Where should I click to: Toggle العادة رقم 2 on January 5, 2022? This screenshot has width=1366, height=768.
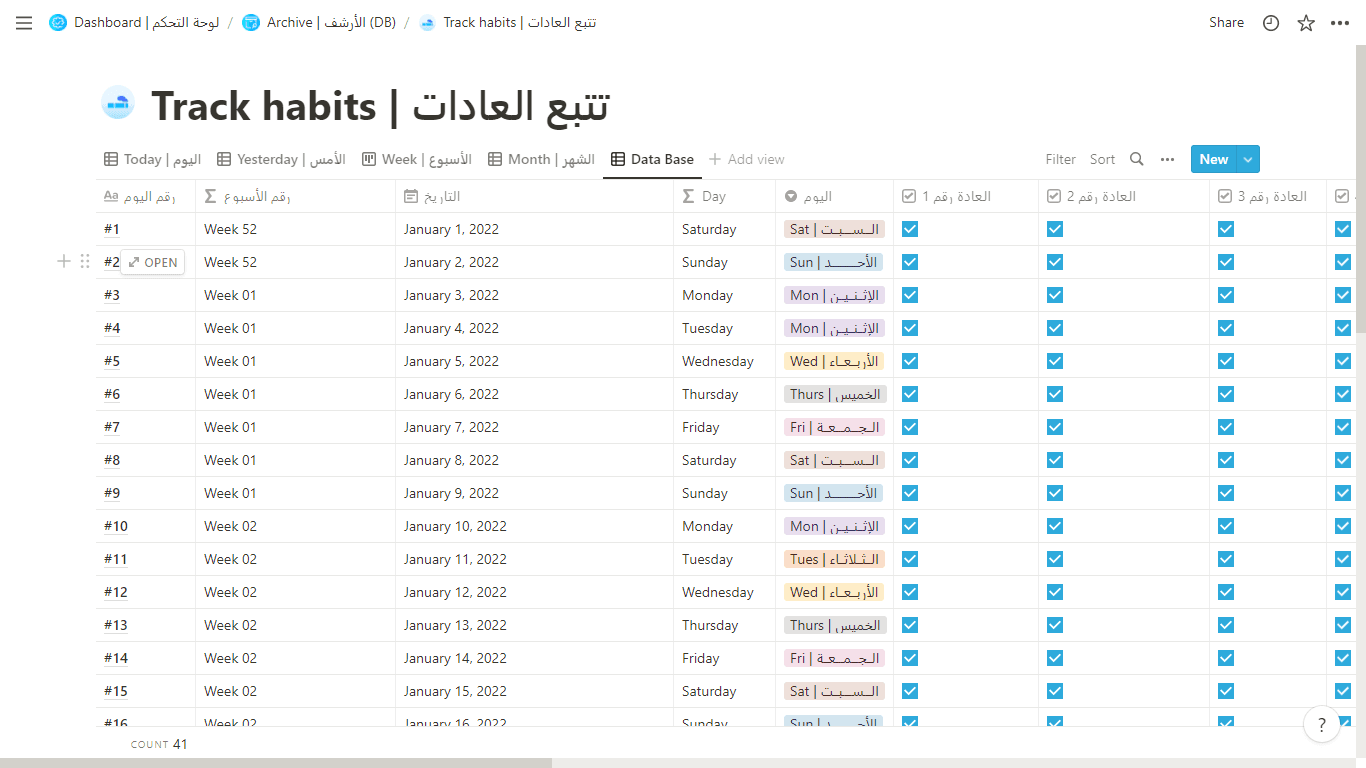[x=1055, y=361]
